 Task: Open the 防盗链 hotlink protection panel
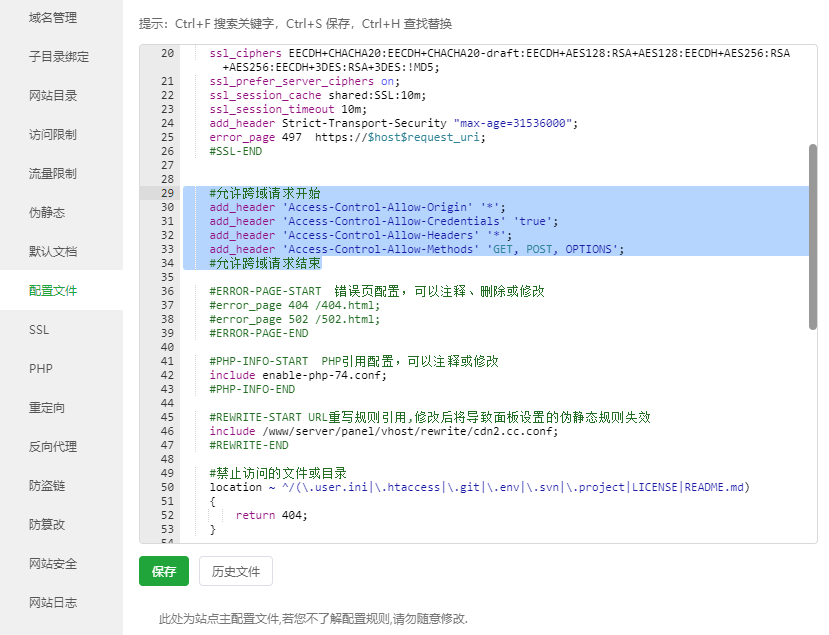tap(46, 485)
